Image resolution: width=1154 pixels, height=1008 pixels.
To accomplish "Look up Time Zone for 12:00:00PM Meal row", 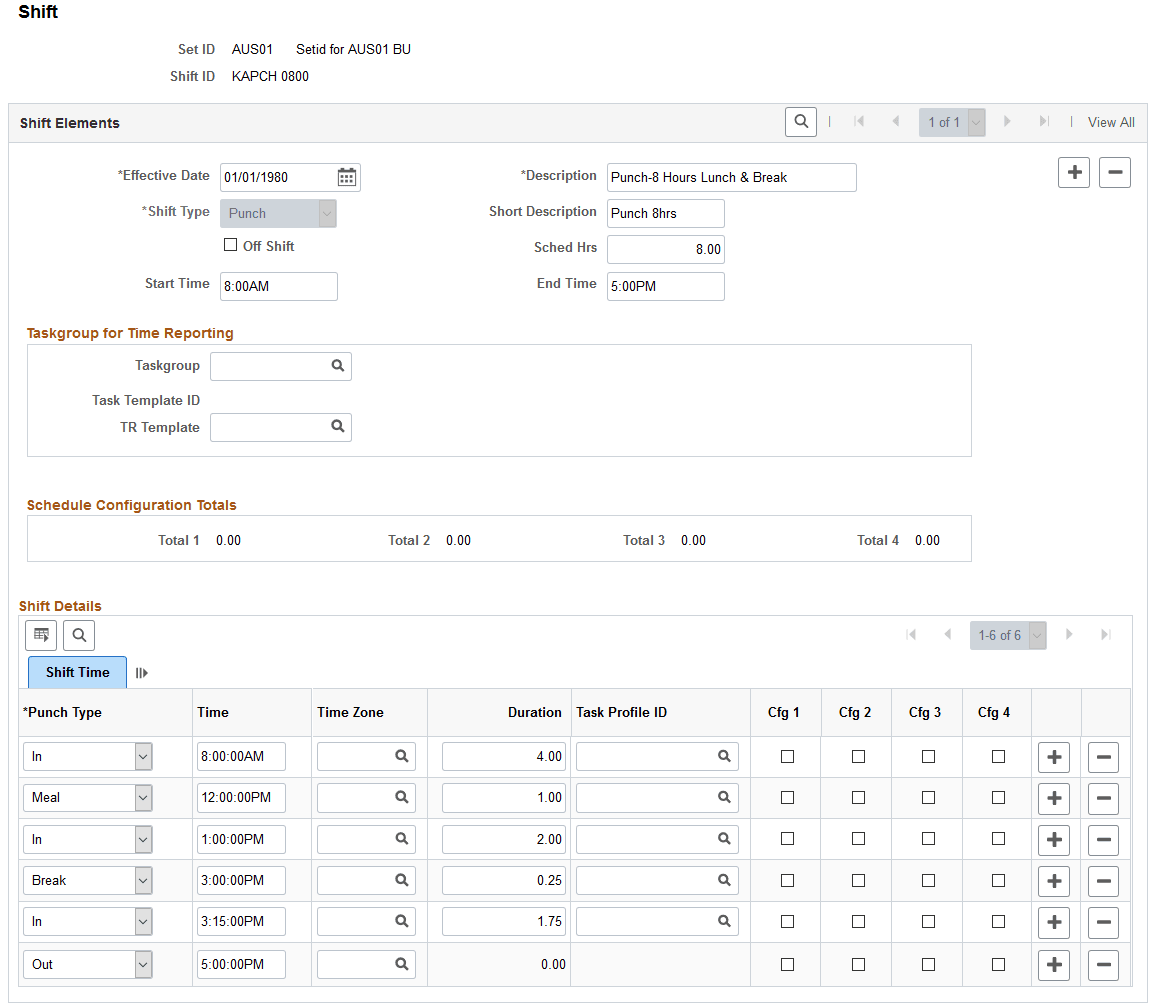I will point(402,798).
